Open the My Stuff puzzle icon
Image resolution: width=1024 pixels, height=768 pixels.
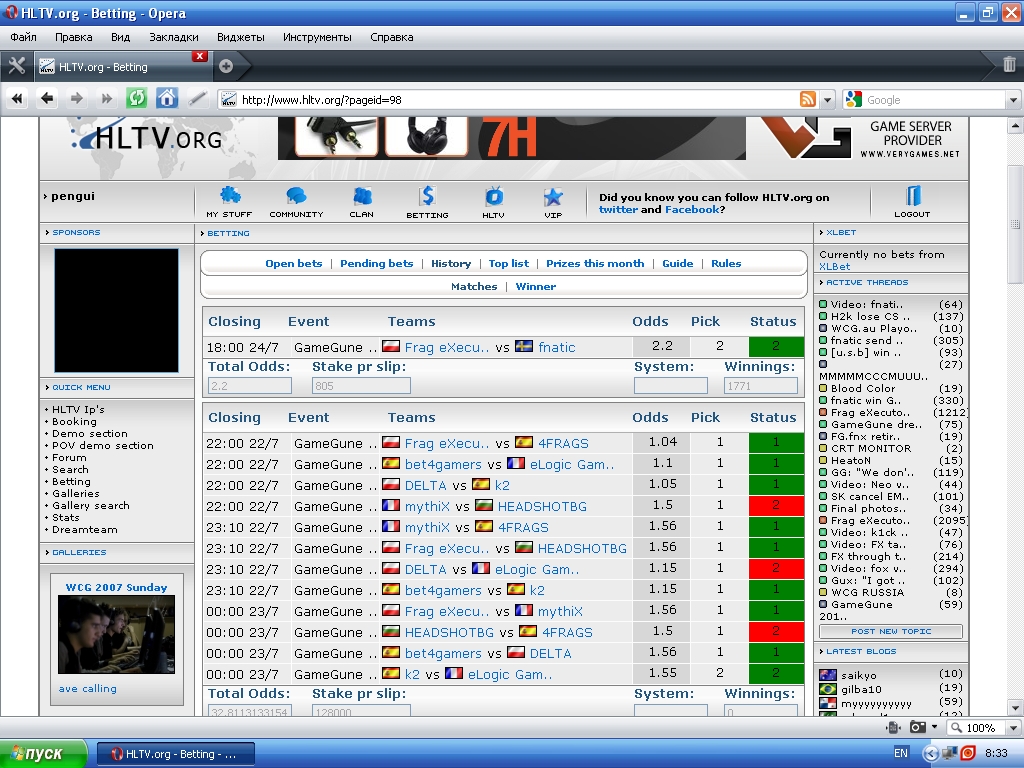coord(229,196)
